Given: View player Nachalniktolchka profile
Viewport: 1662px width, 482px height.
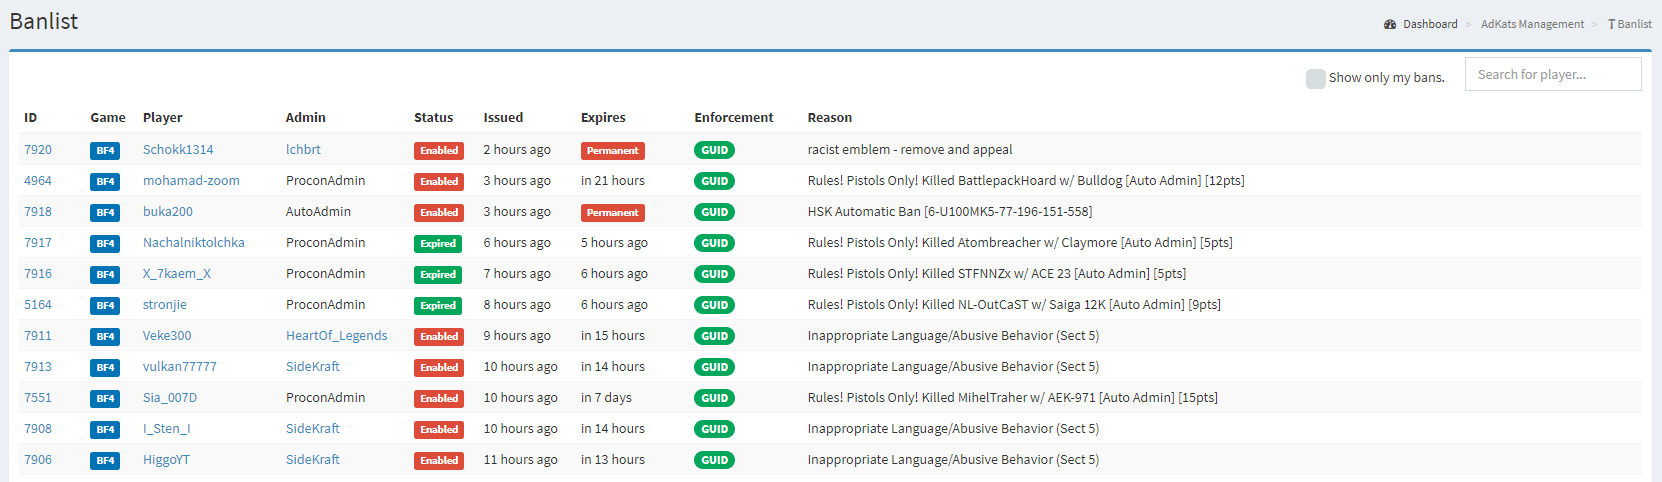Looking at the screenshot, I should (194, 243).
